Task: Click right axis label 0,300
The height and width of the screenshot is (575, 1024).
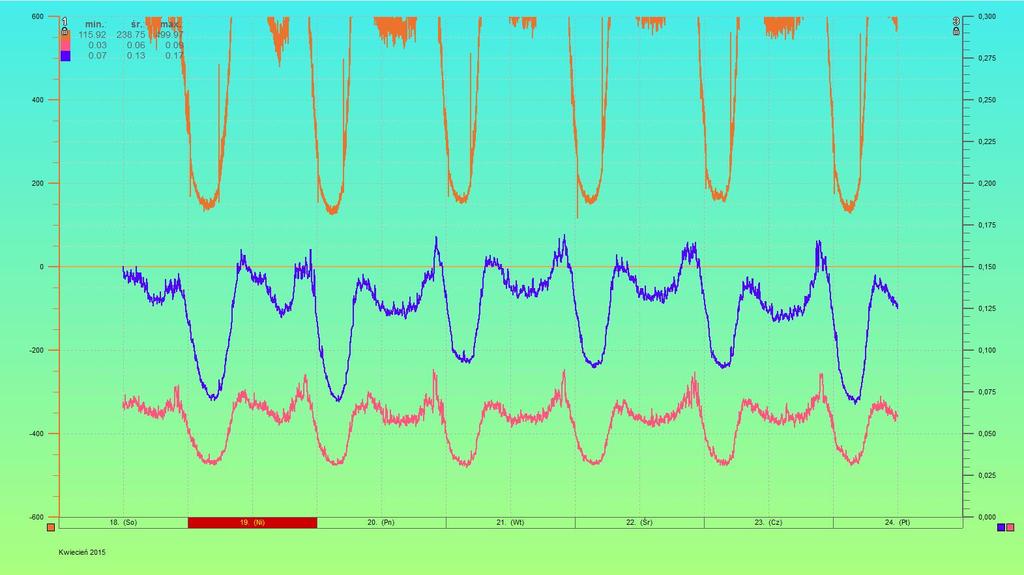Action: click(987, 17)
